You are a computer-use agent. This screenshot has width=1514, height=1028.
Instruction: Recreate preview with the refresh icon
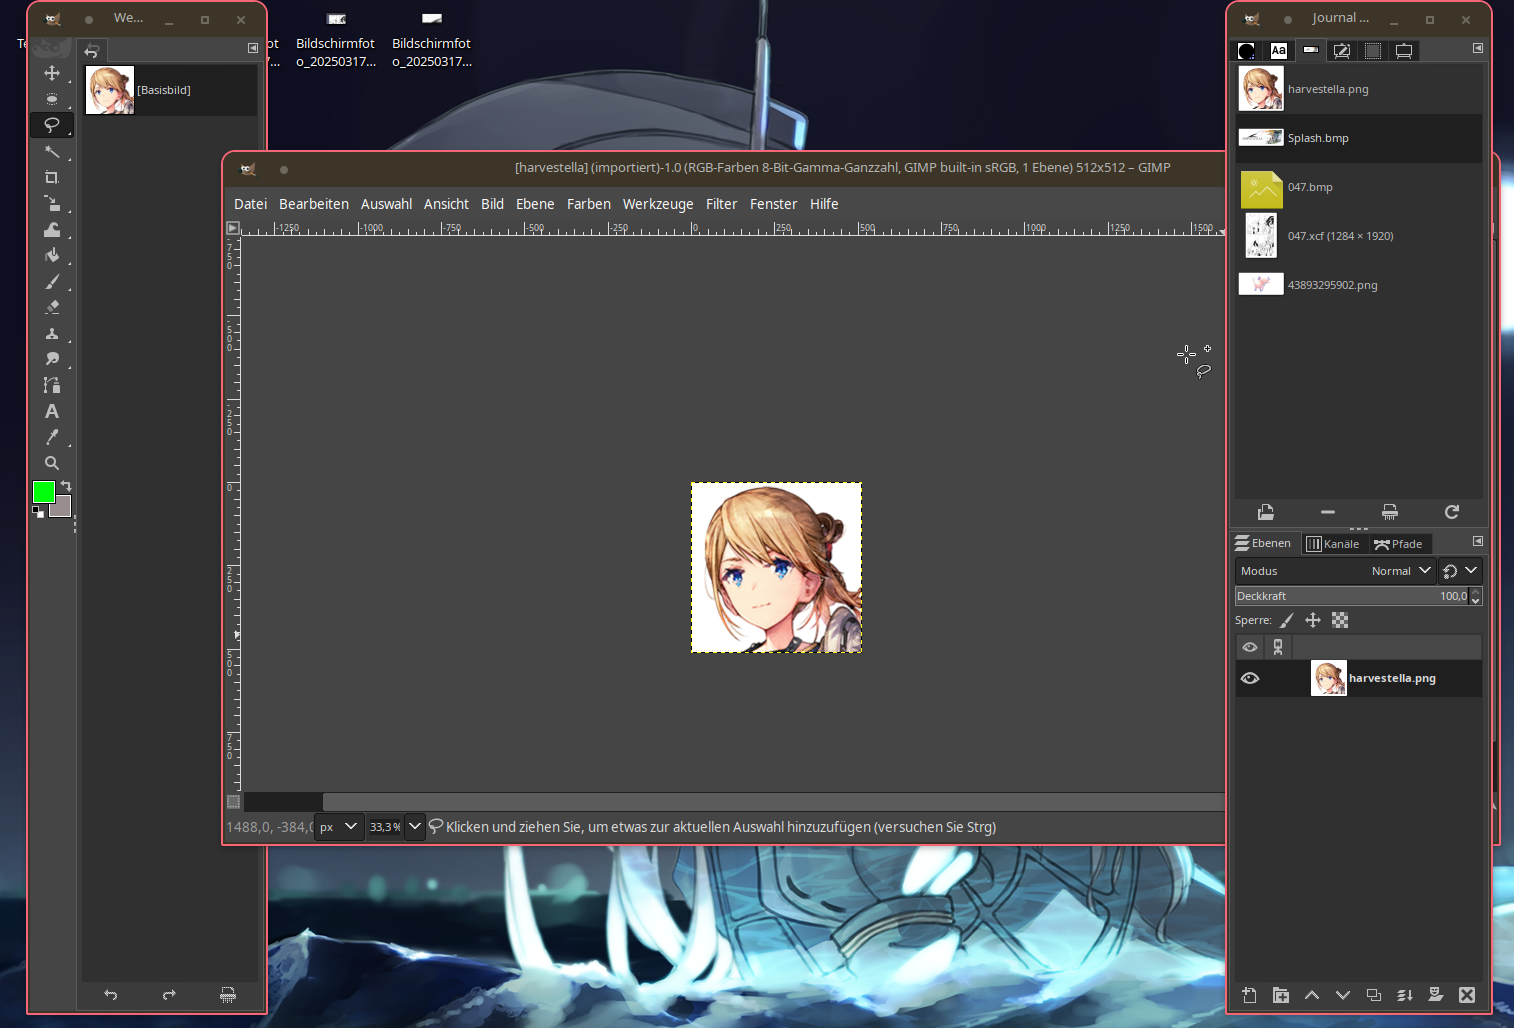coord(1452,512)
